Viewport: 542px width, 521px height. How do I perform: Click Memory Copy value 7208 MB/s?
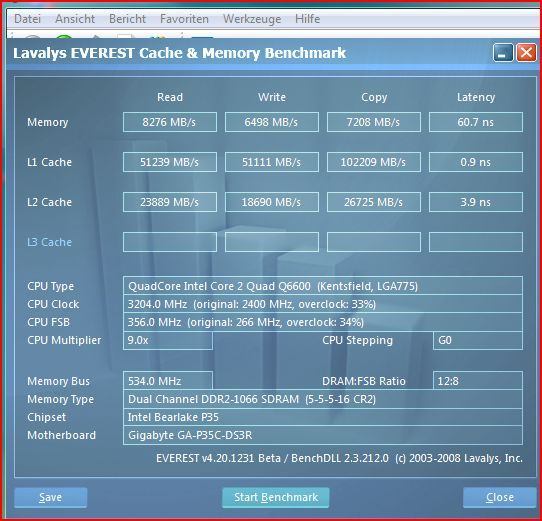click(x=374, y=122)
